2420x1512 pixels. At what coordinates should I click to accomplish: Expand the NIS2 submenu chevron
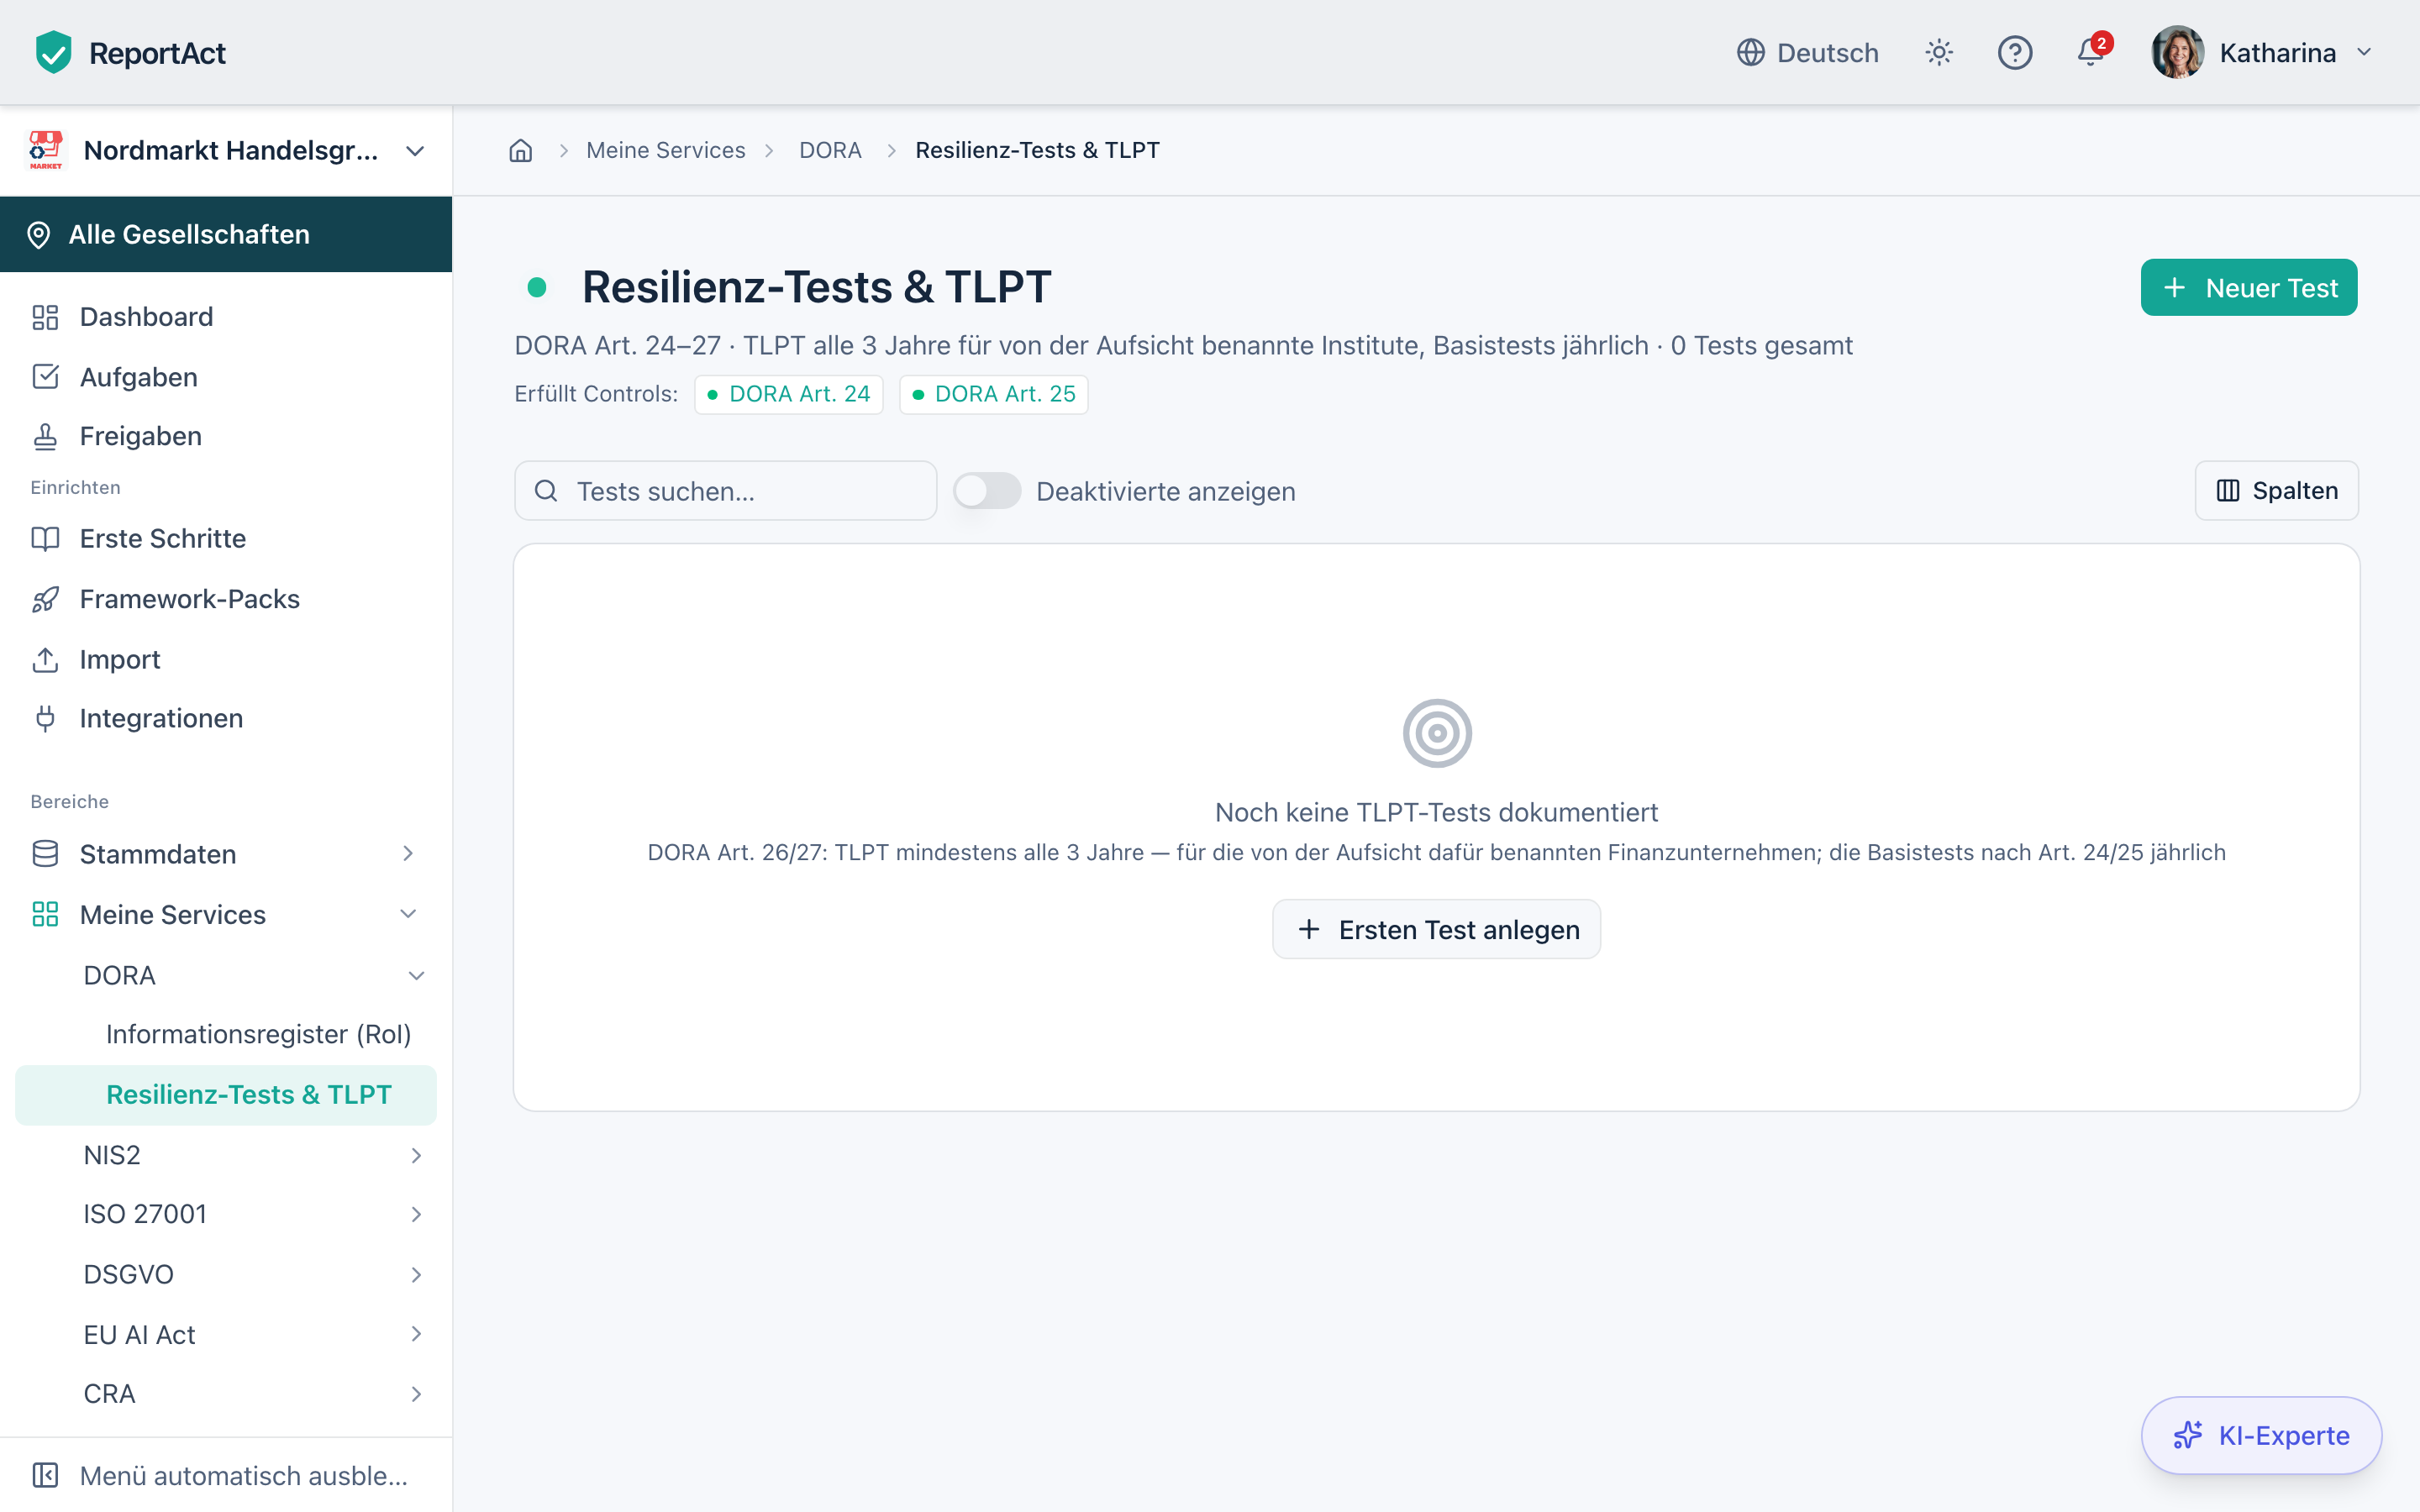point(416,1155)
